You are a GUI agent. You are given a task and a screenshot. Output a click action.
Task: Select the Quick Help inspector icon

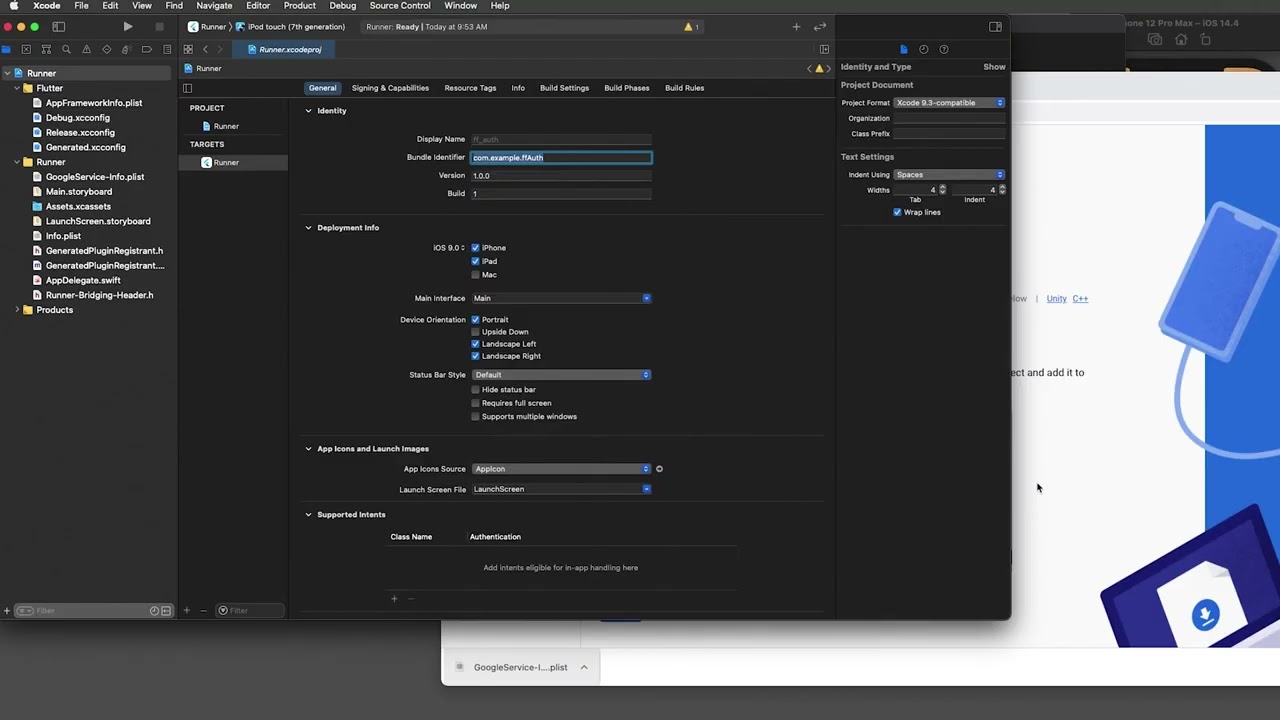(944, 49)
